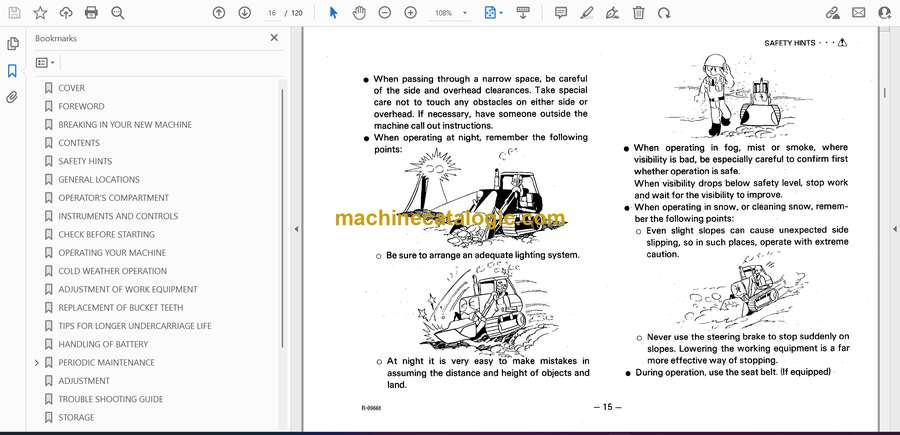Click the delete trash icon

pyautogui.click(x=638, y=13)
